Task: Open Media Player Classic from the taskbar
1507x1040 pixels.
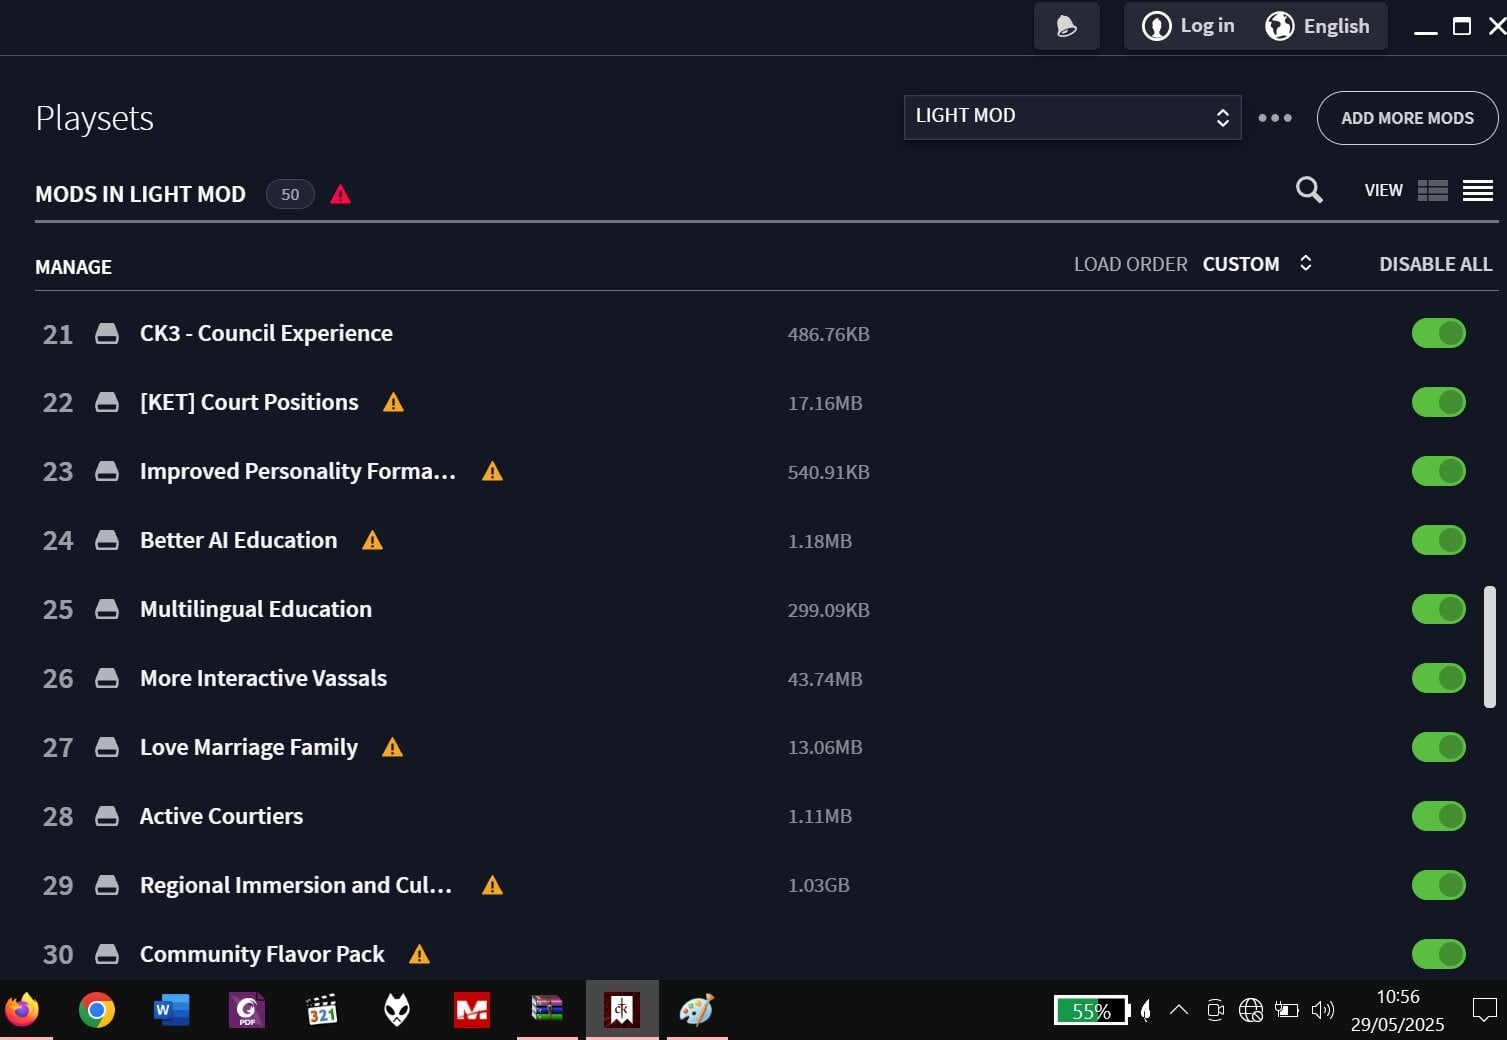Action: point(322,1010)
